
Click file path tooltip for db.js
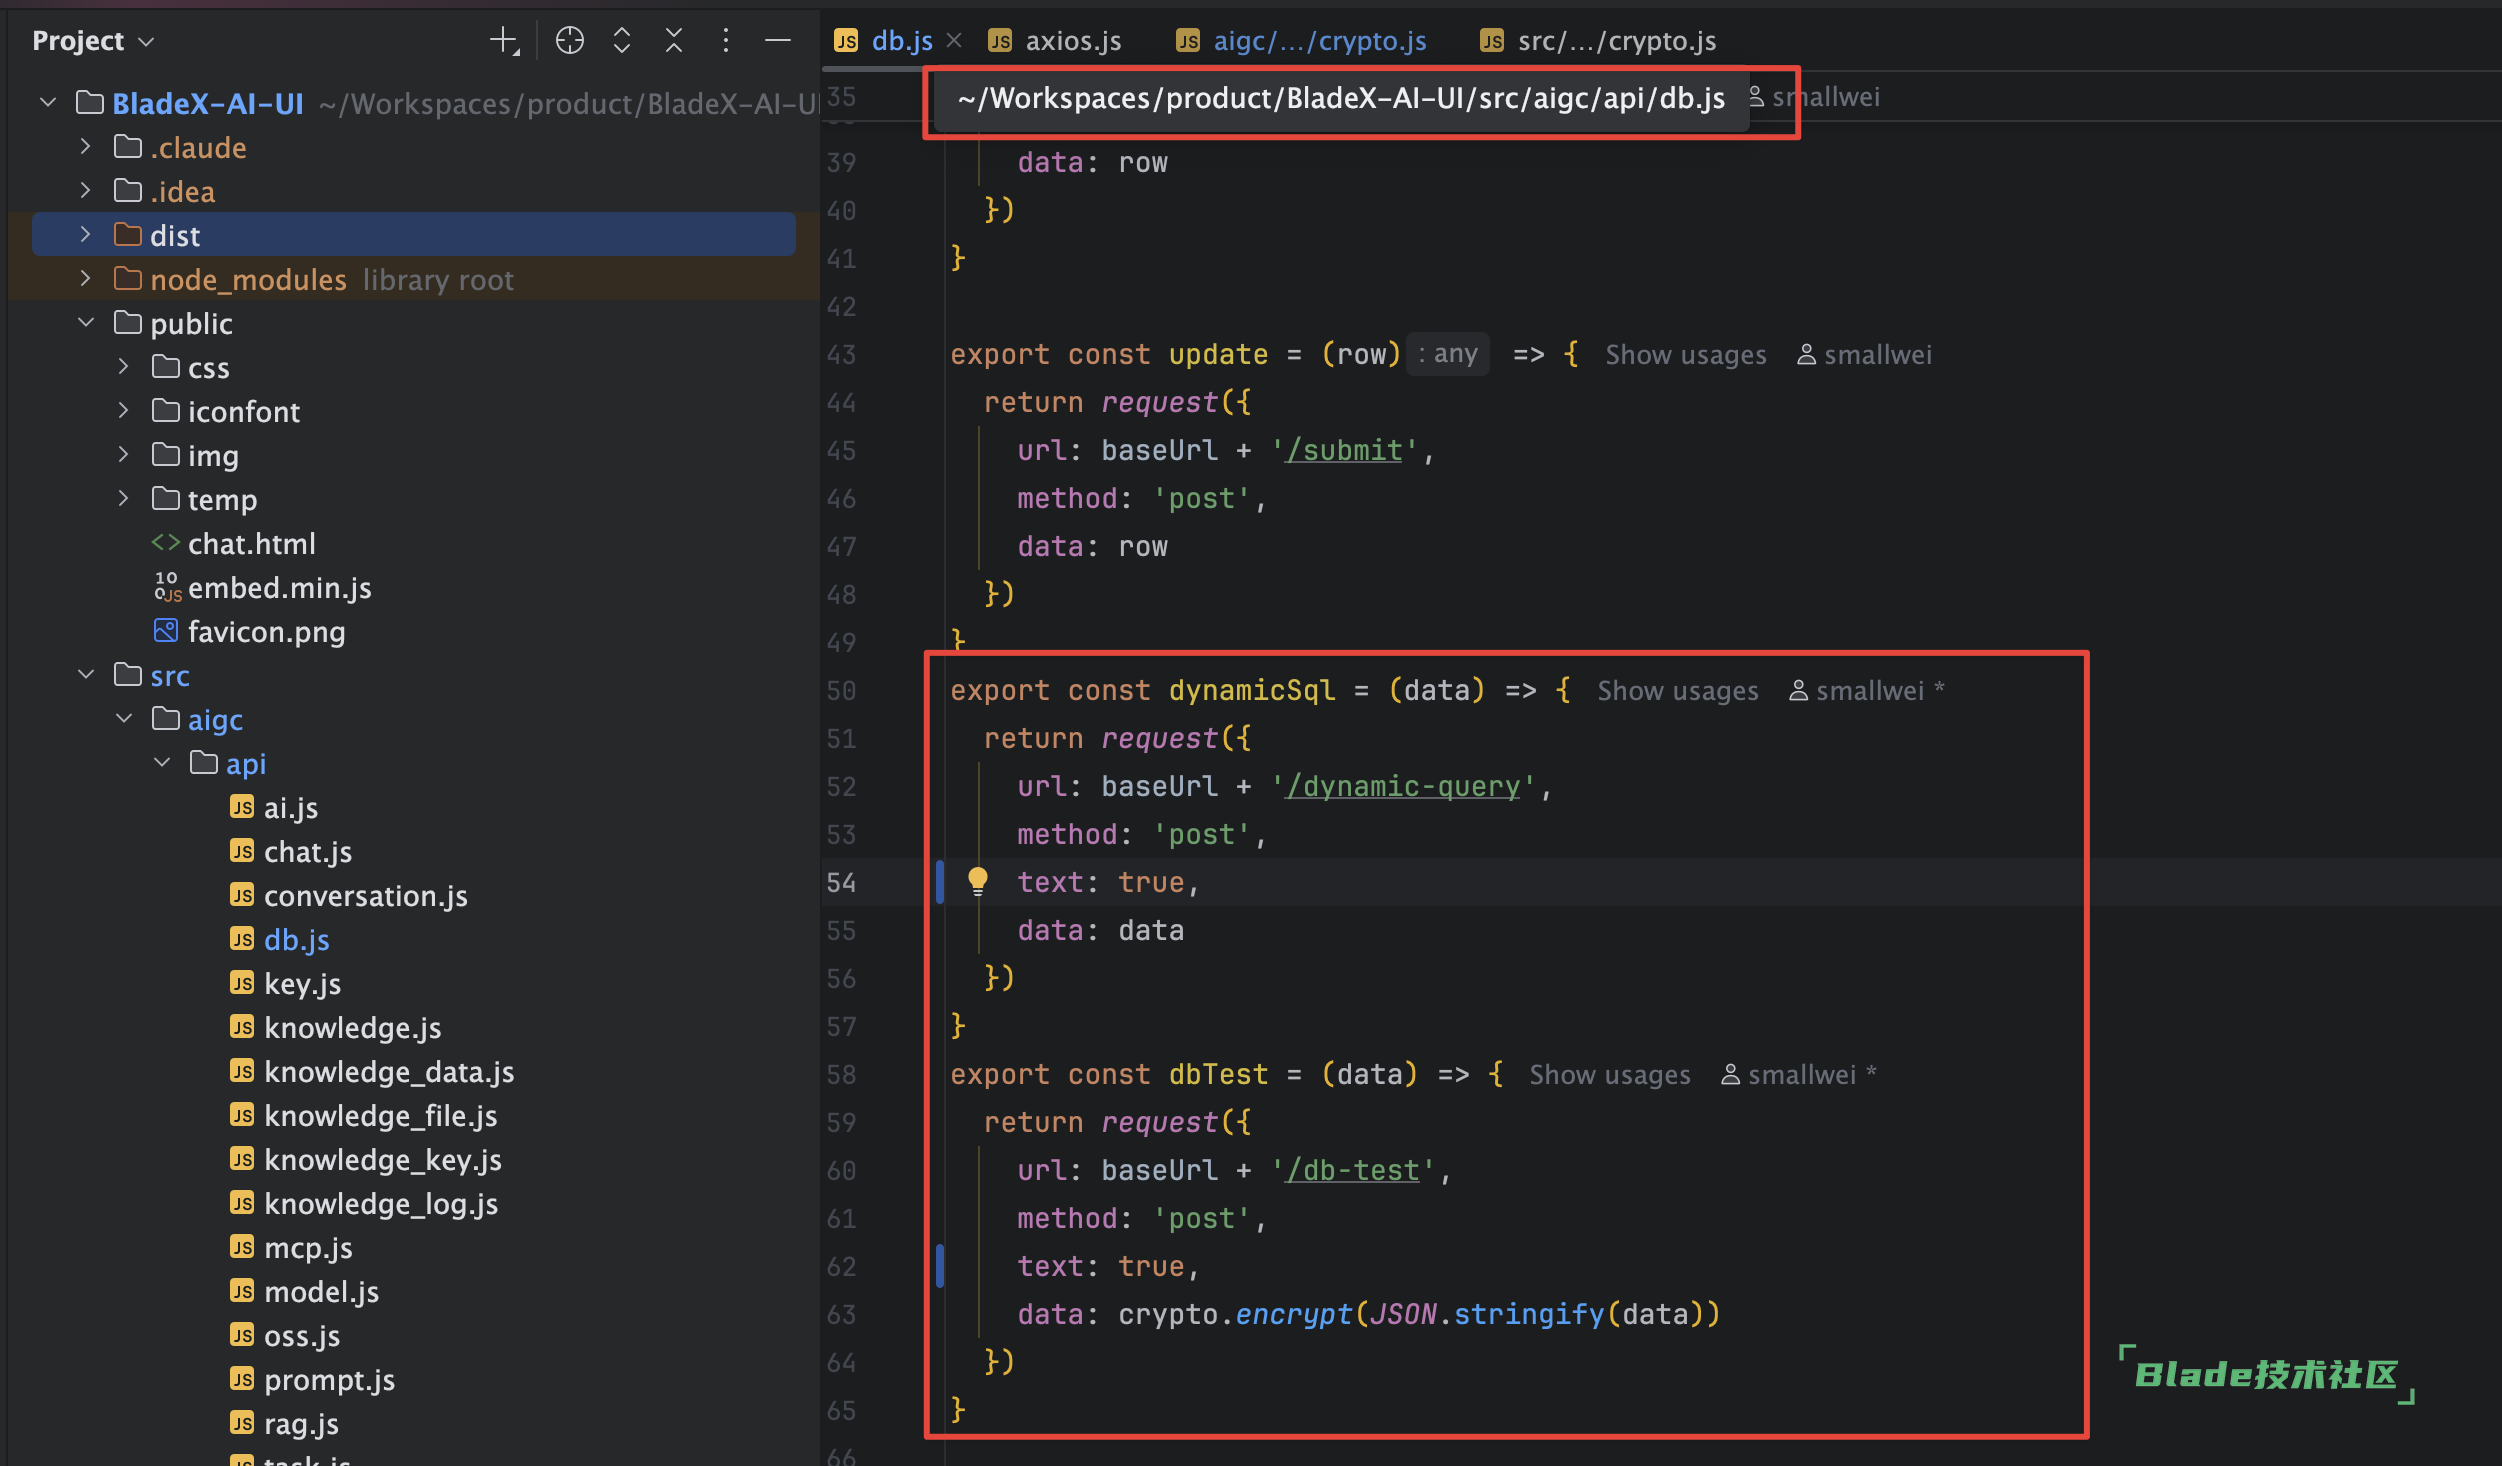click(1341, 99)
